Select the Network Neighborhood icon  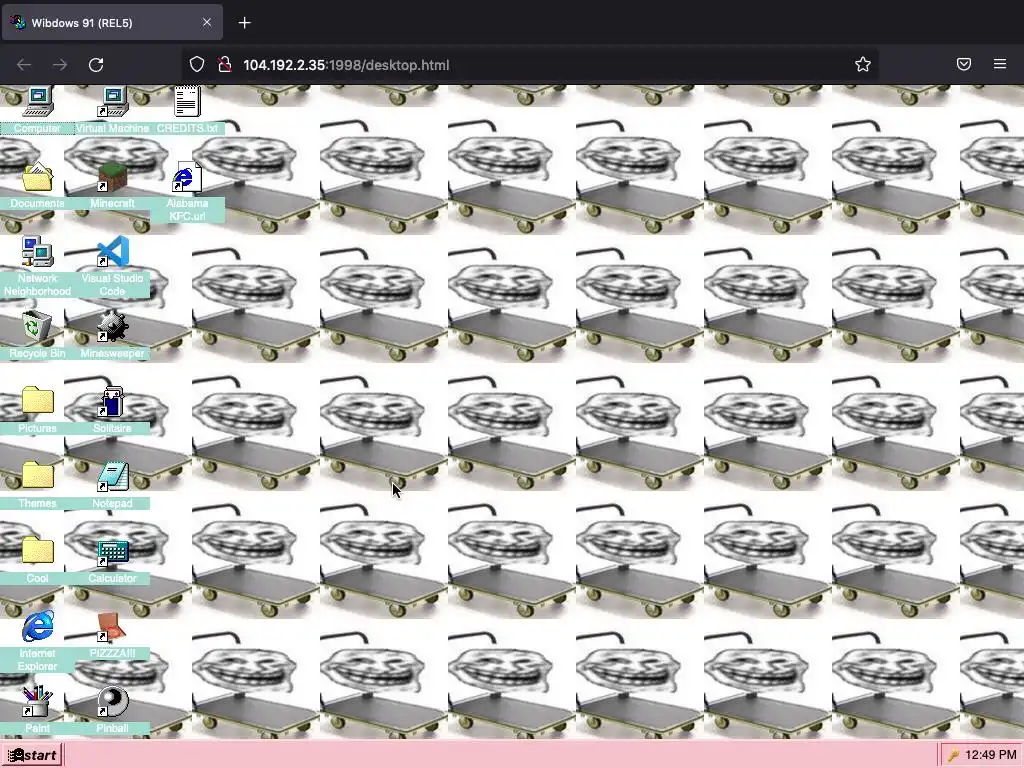(x=37, y=253)
